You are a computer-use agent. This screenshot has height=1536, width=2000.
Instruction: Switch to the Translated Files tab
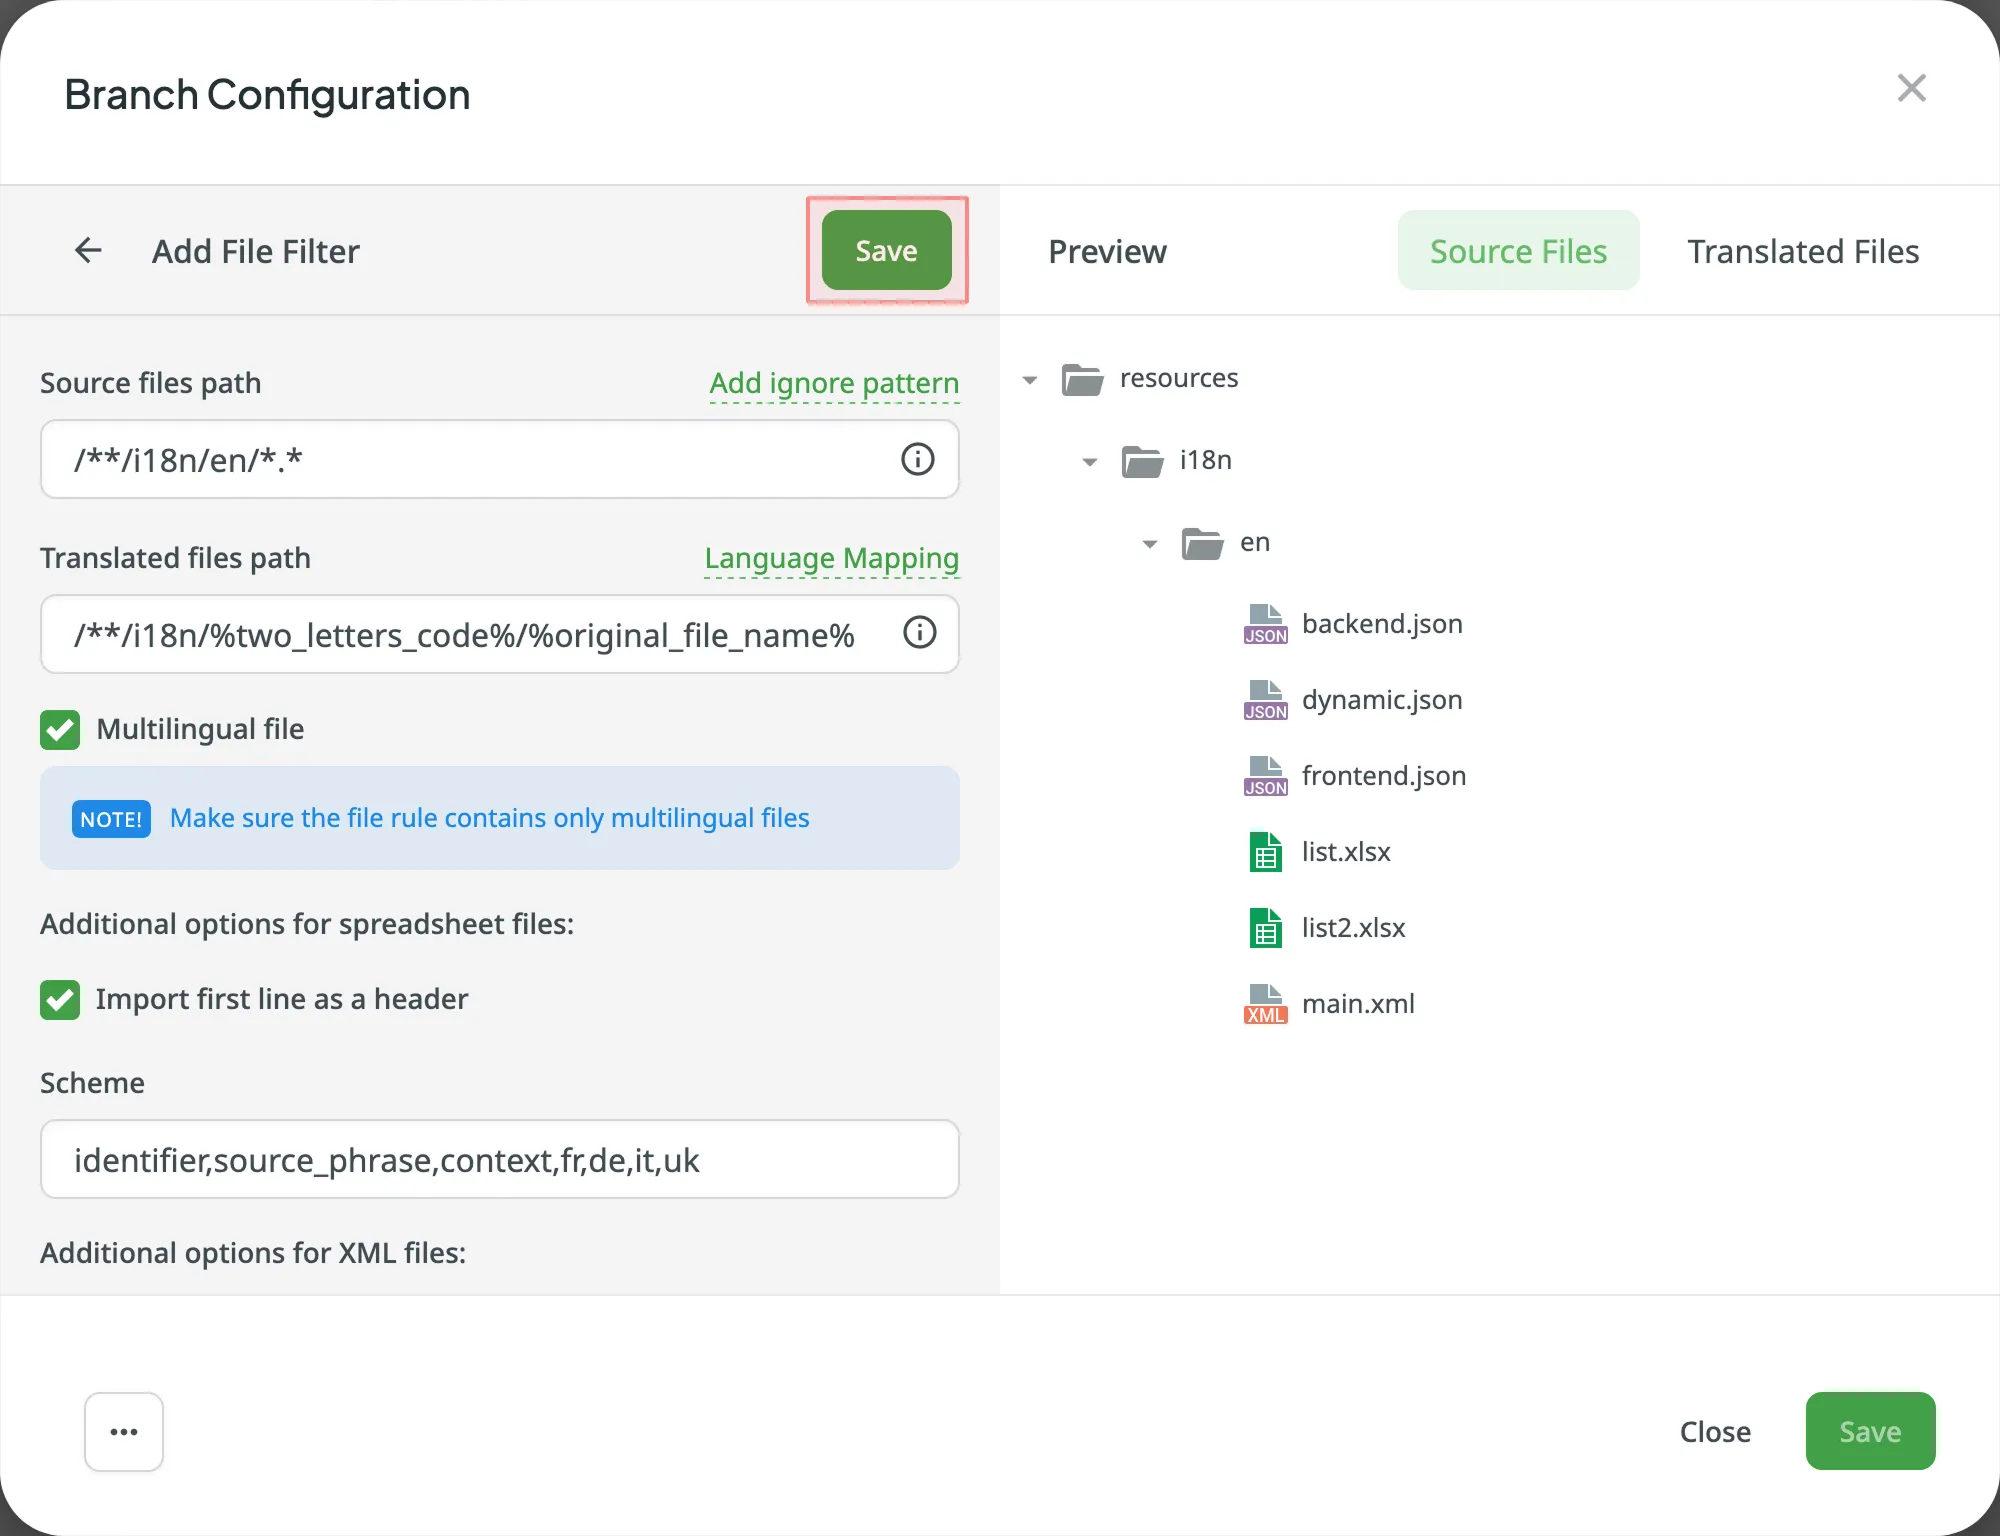click(x=1803, y=250)
